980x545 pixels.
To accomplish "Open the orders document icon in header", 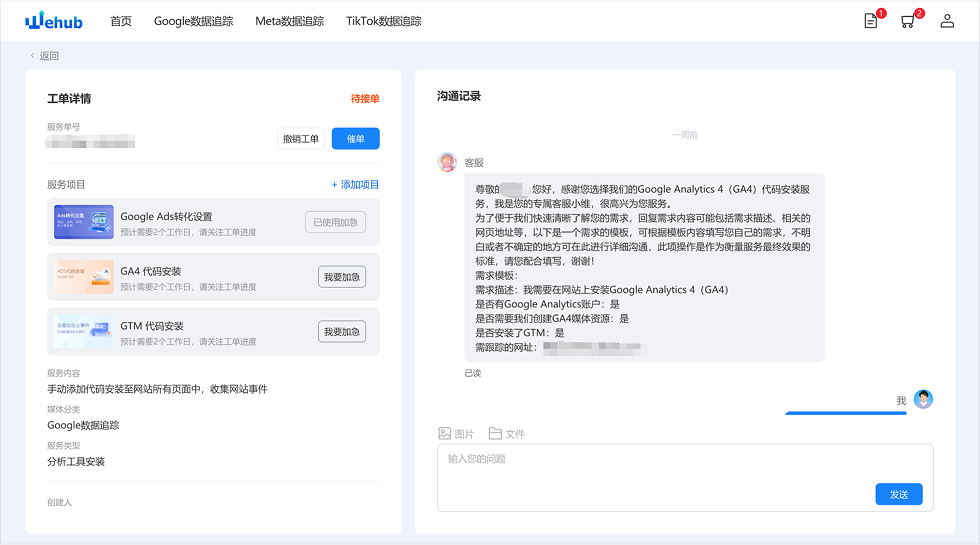I will tap(871, 21).
